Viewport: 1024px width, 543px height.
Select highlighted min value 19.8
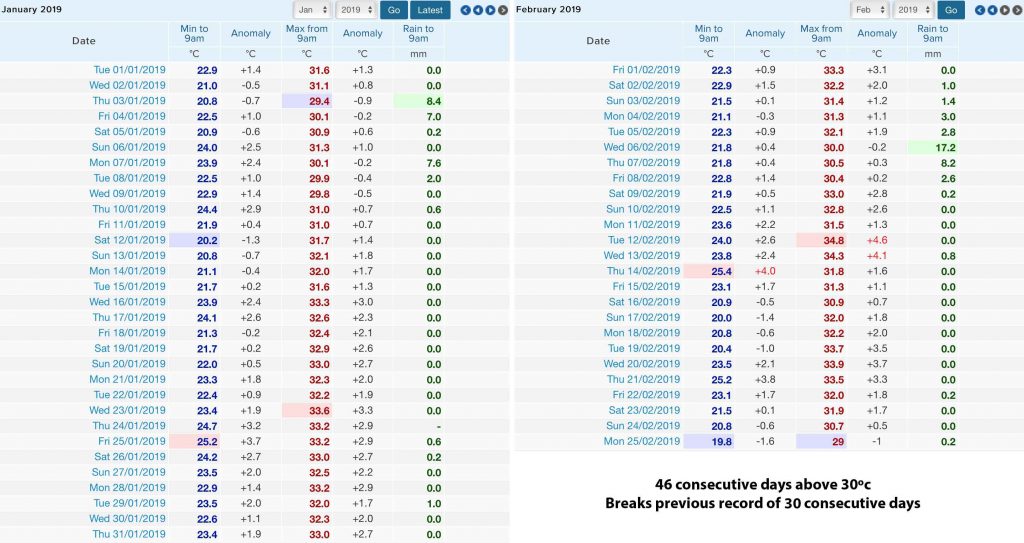click(722, 442)
